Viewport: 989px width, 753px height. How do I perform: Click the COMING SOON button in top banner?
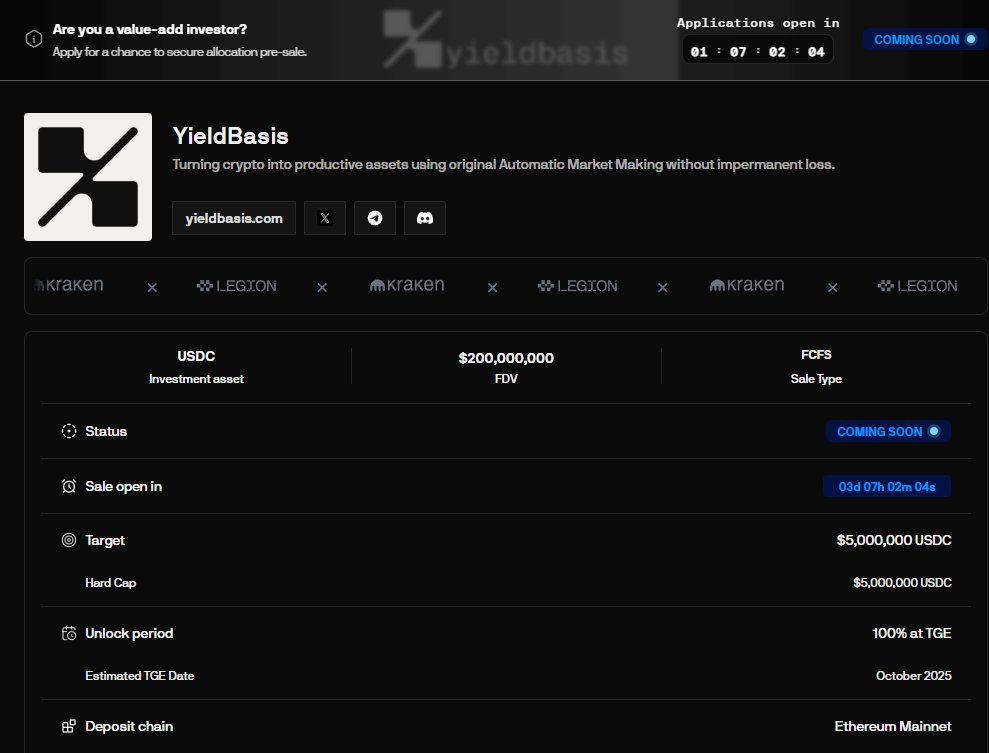point(925,40)
